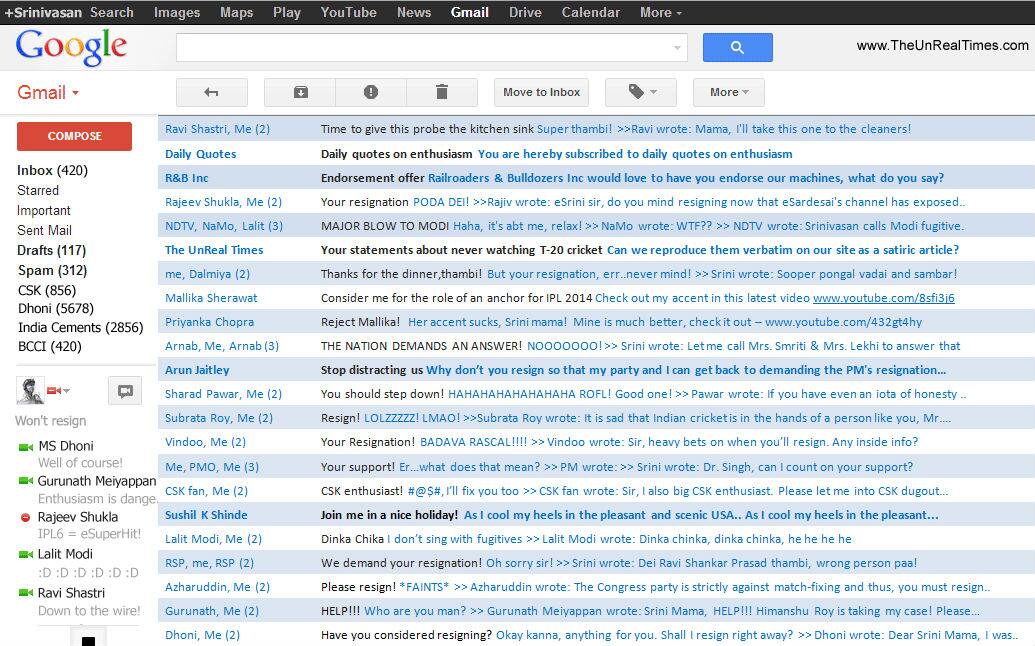
Task: Open the Subrata Roy email
Action: pos(596,418)
